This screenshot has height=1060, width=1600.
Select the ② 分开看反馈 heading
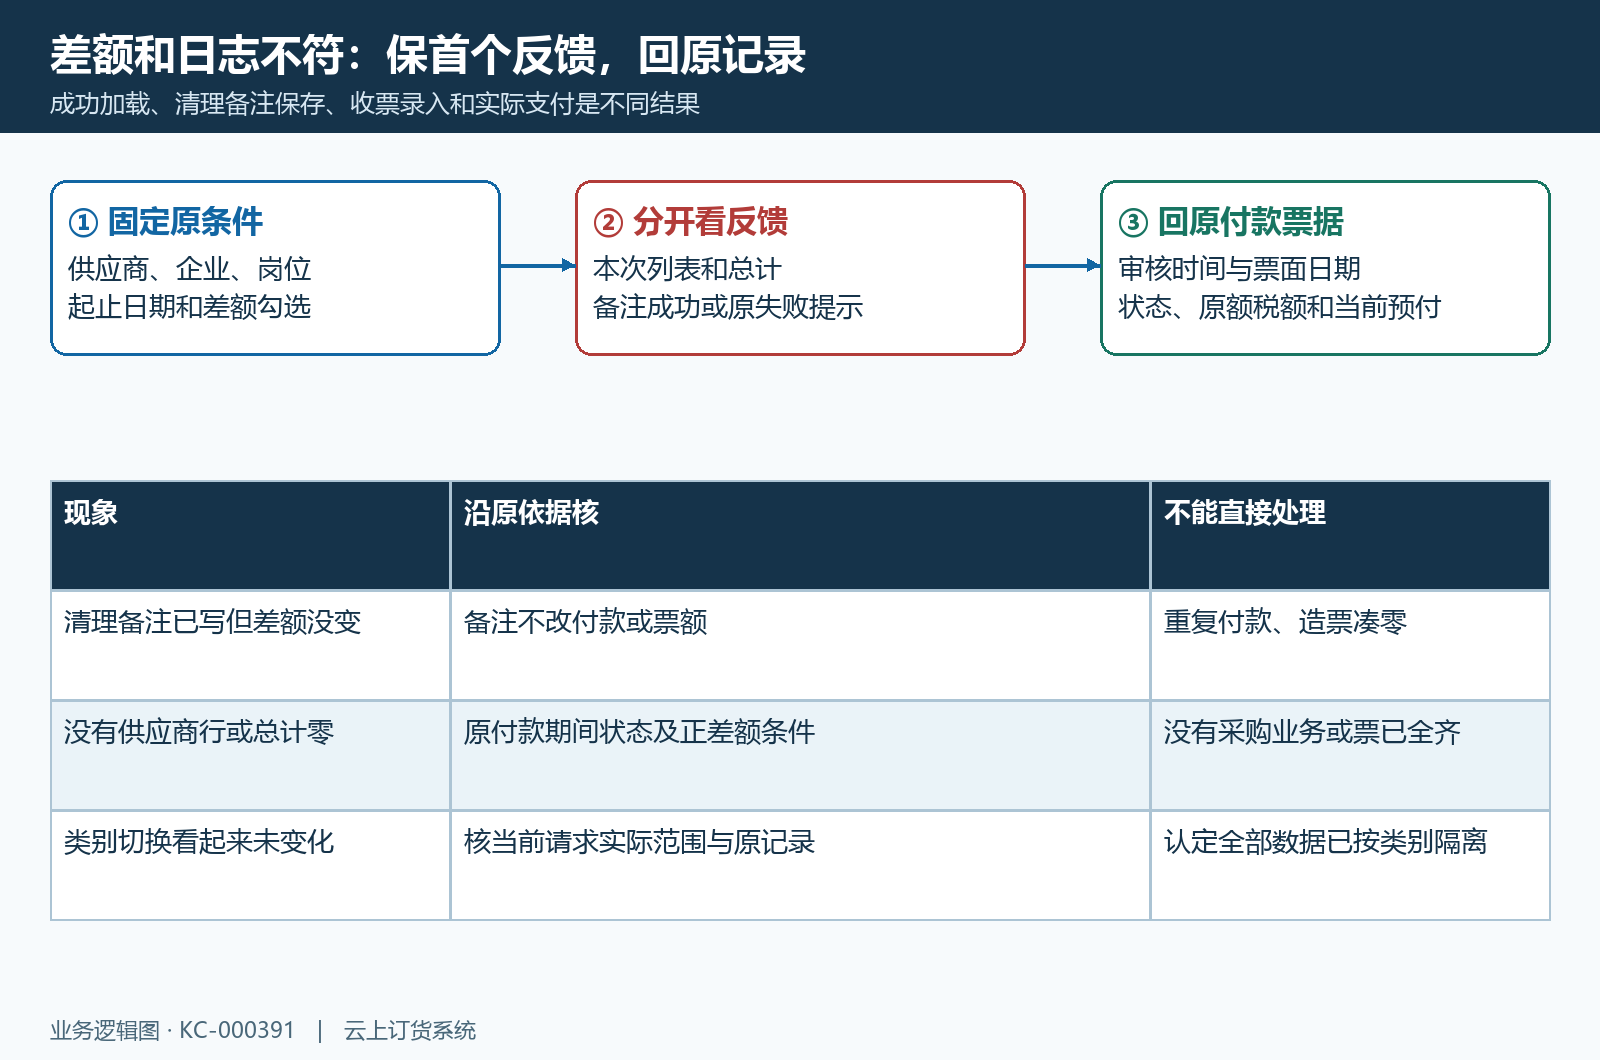691,222
